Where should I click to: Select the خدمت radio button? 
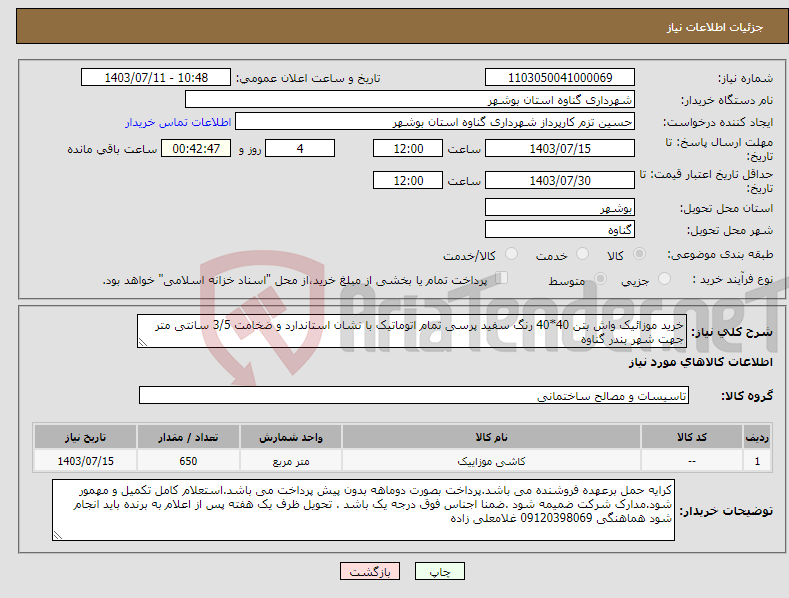point(582,254)
